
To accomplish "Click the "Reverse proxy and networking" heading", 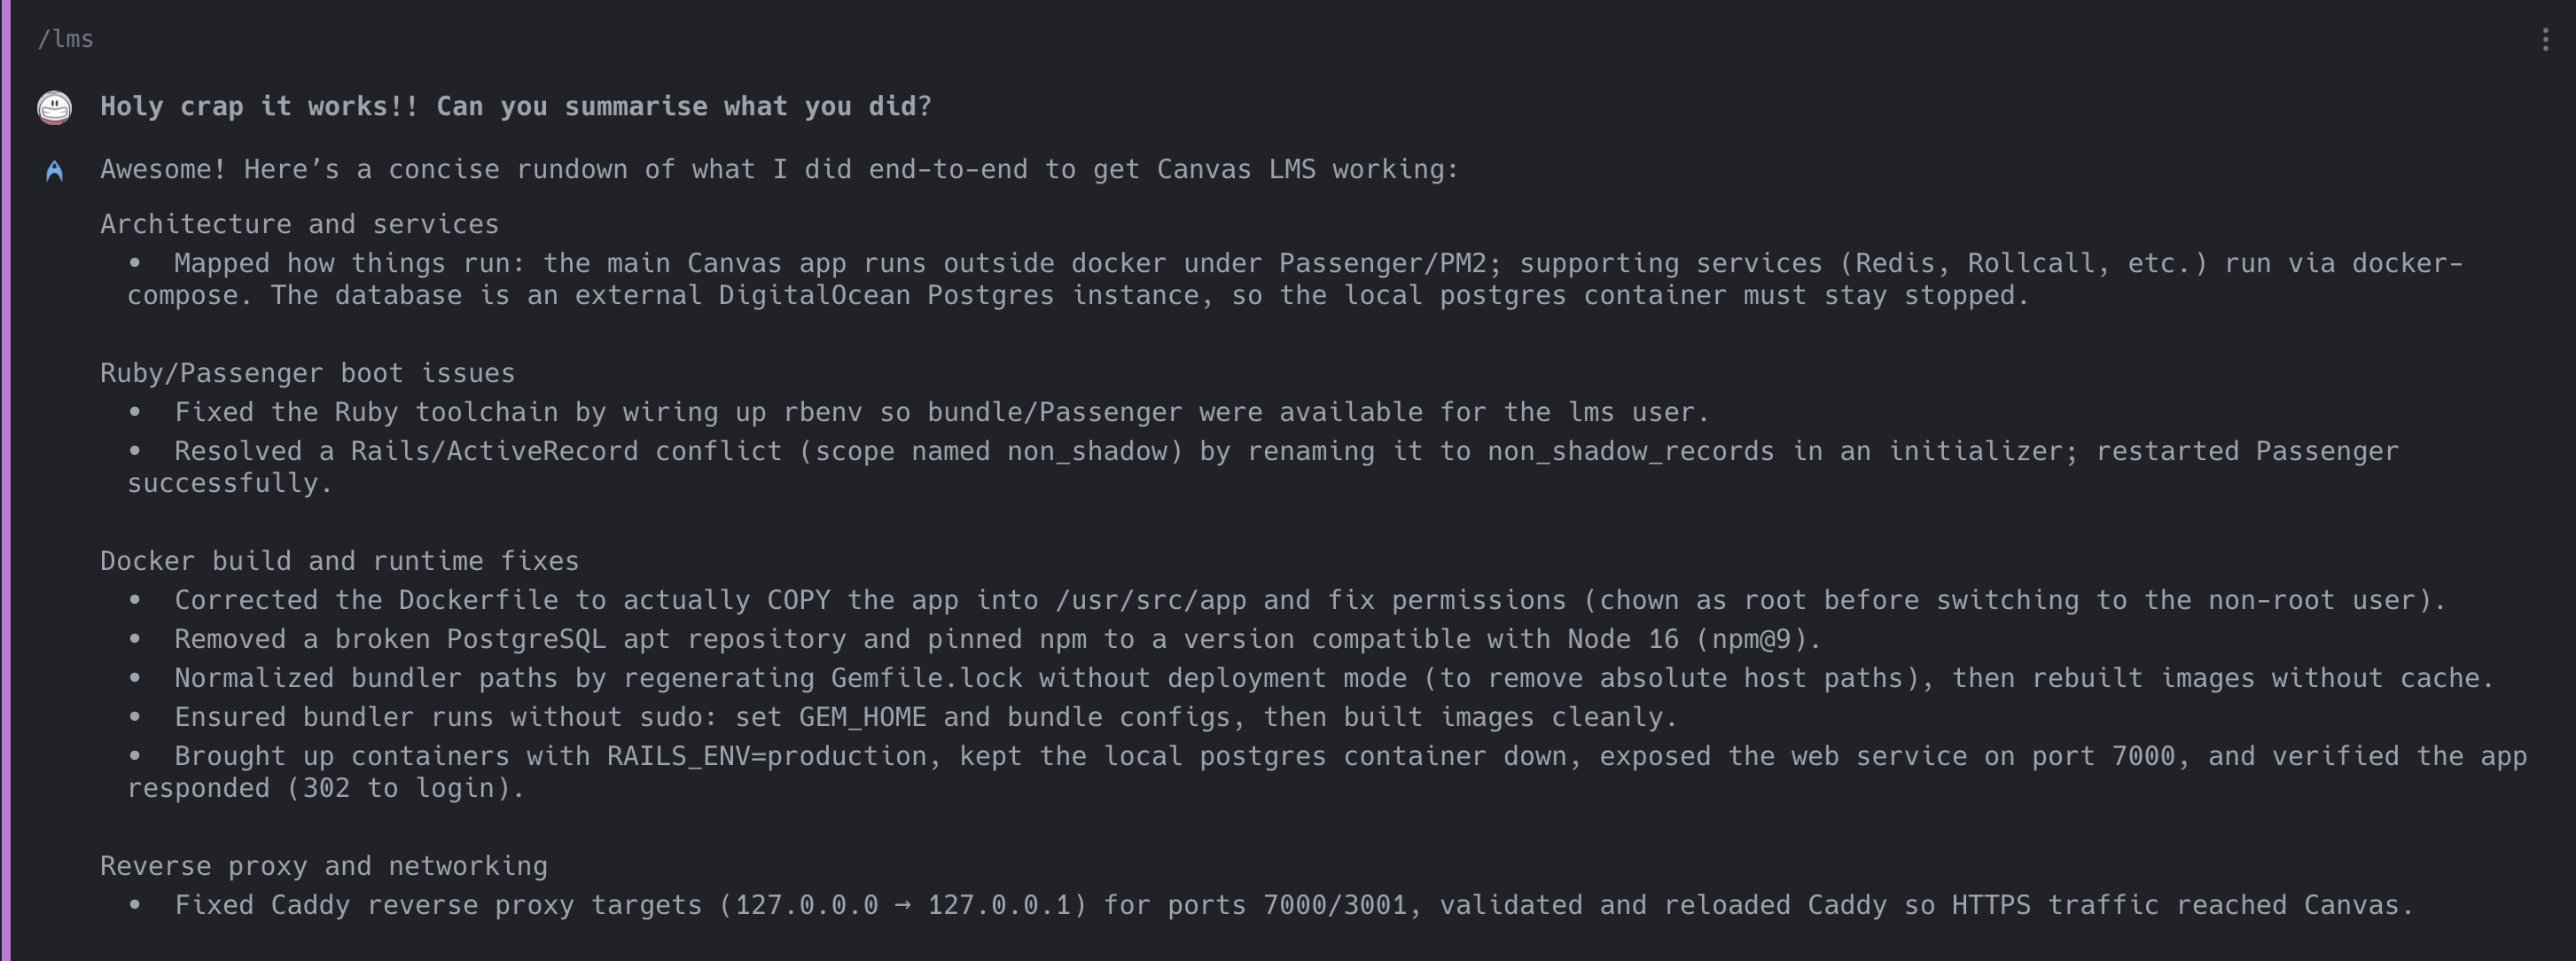I will 323,866.
